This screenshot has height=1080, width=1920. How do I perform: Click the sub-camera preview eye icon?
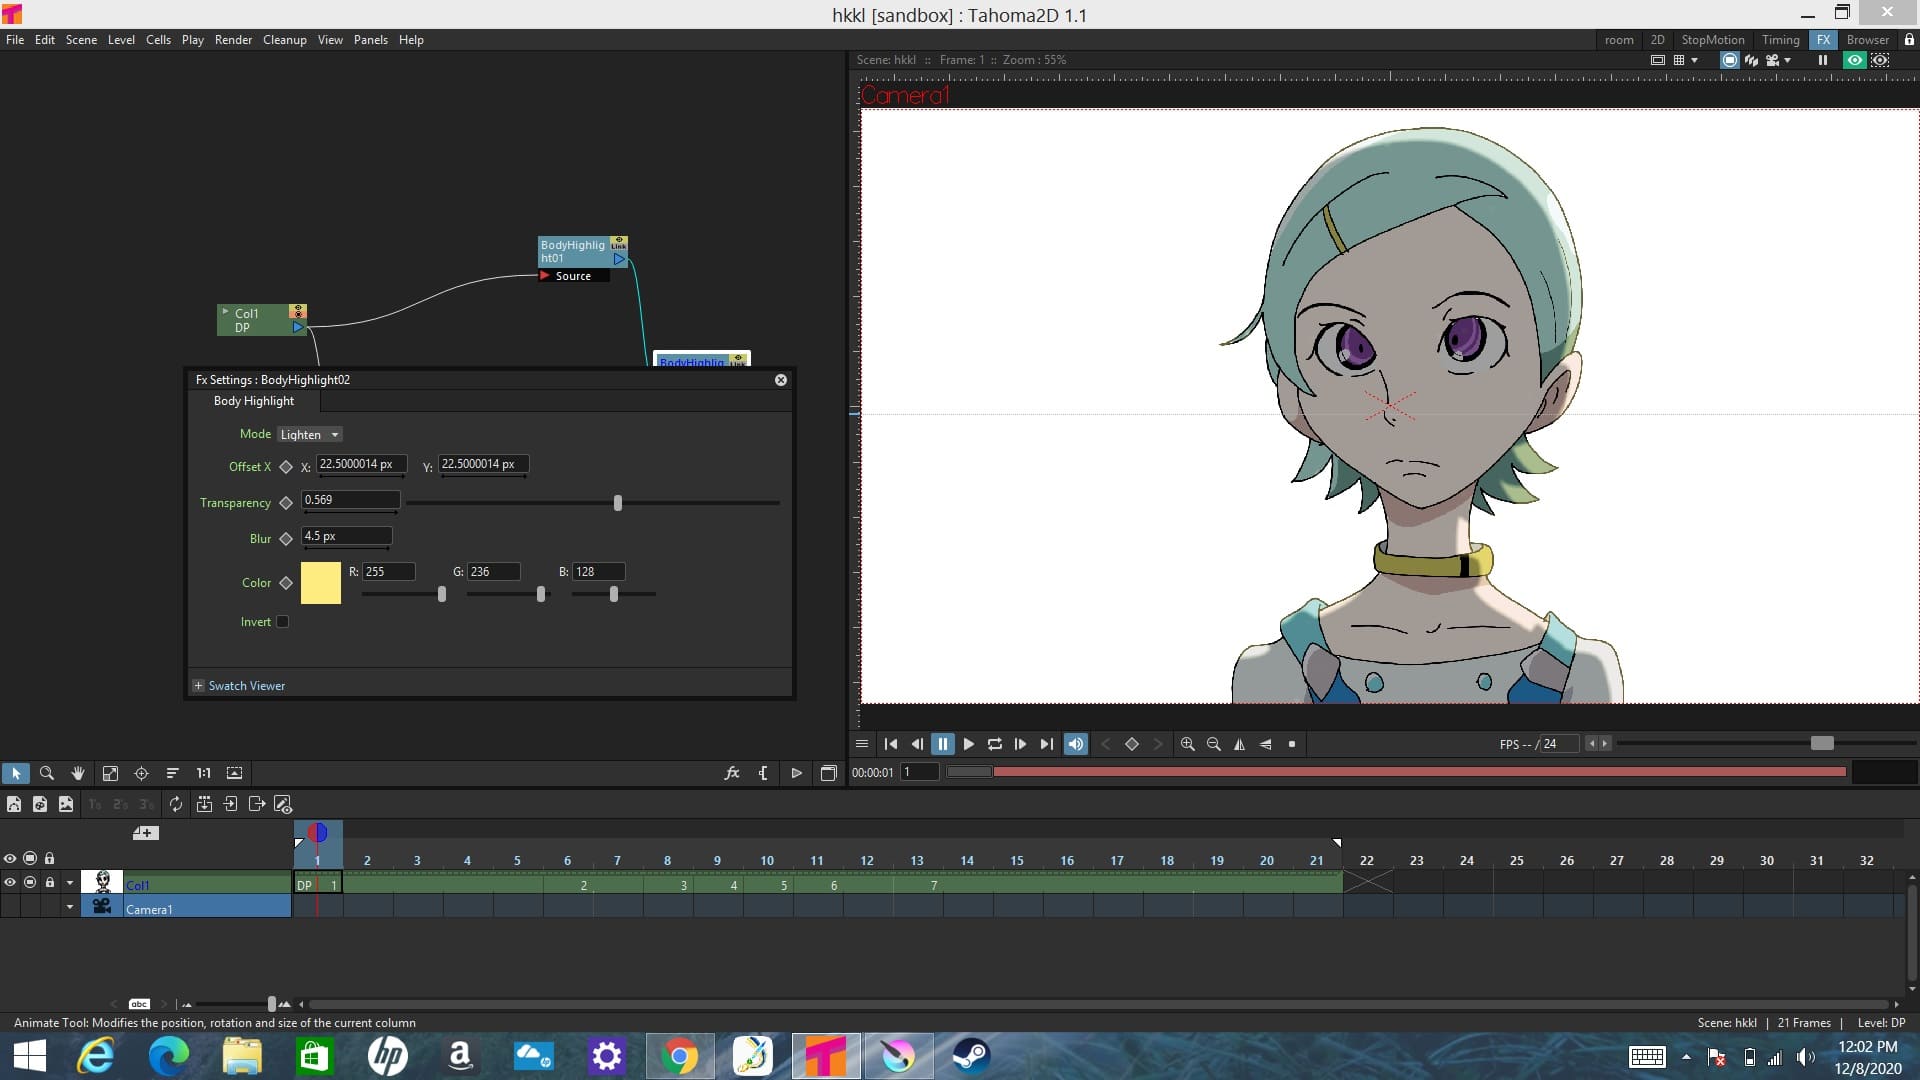point(1881,60)
